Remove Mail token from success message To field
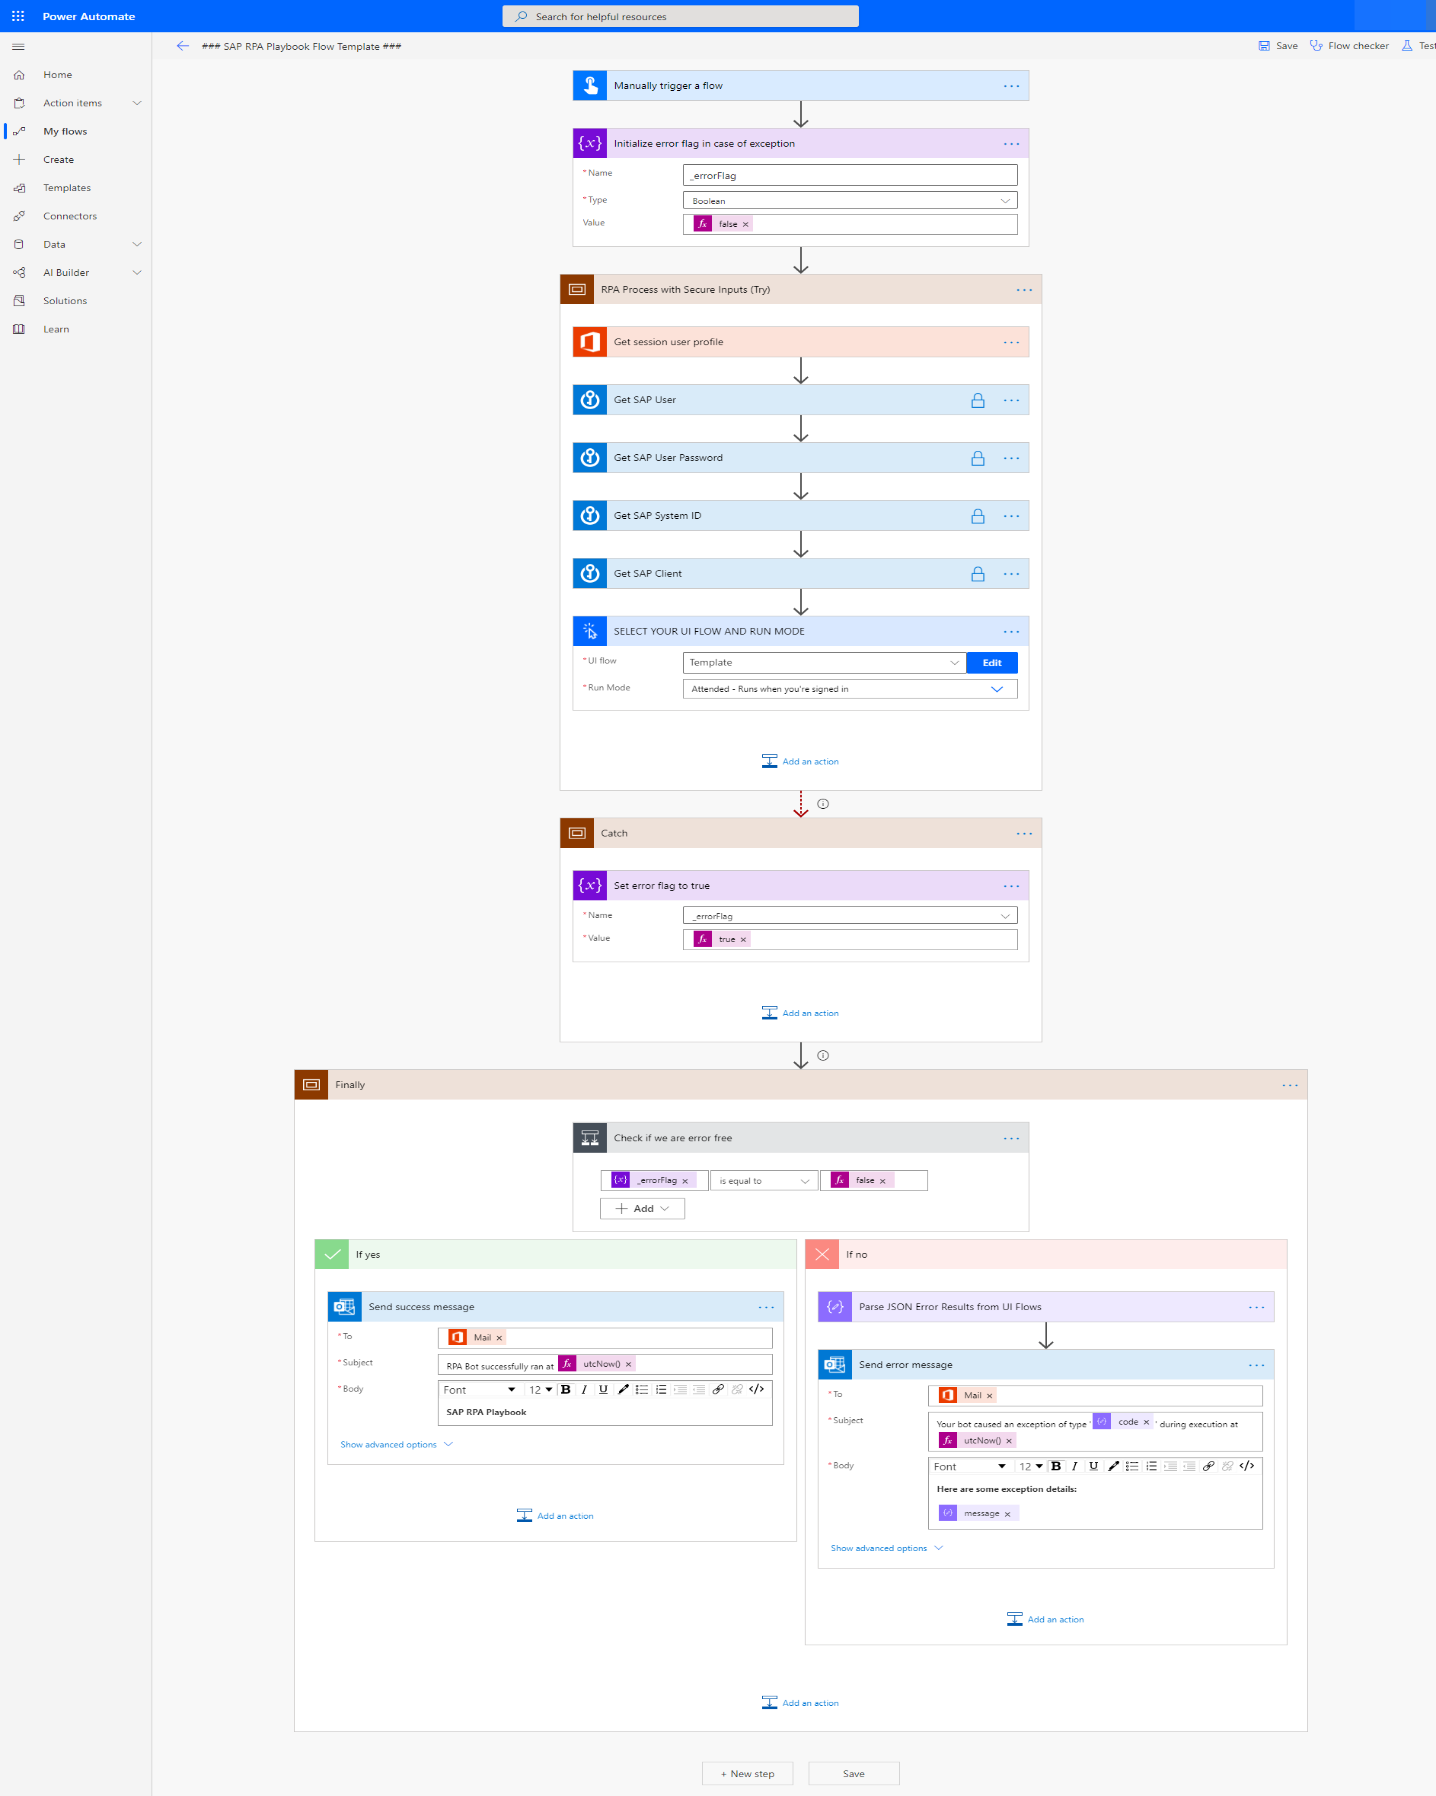 tap(499, 1338)
